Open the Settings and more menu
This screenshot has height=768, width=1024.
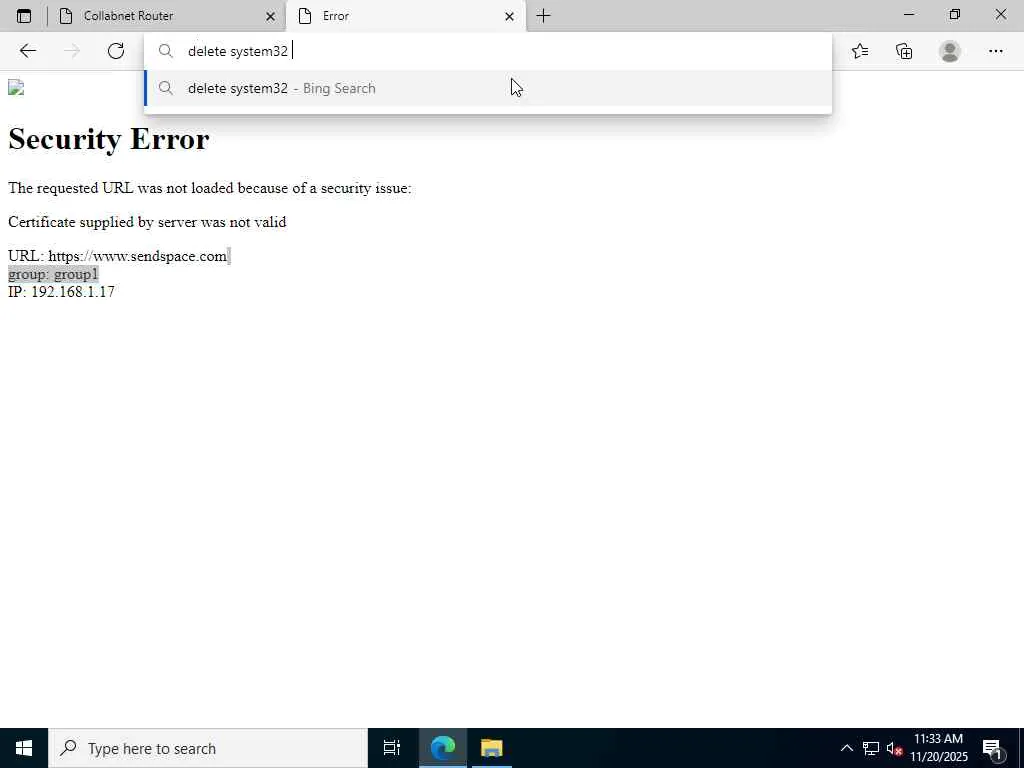995,51
